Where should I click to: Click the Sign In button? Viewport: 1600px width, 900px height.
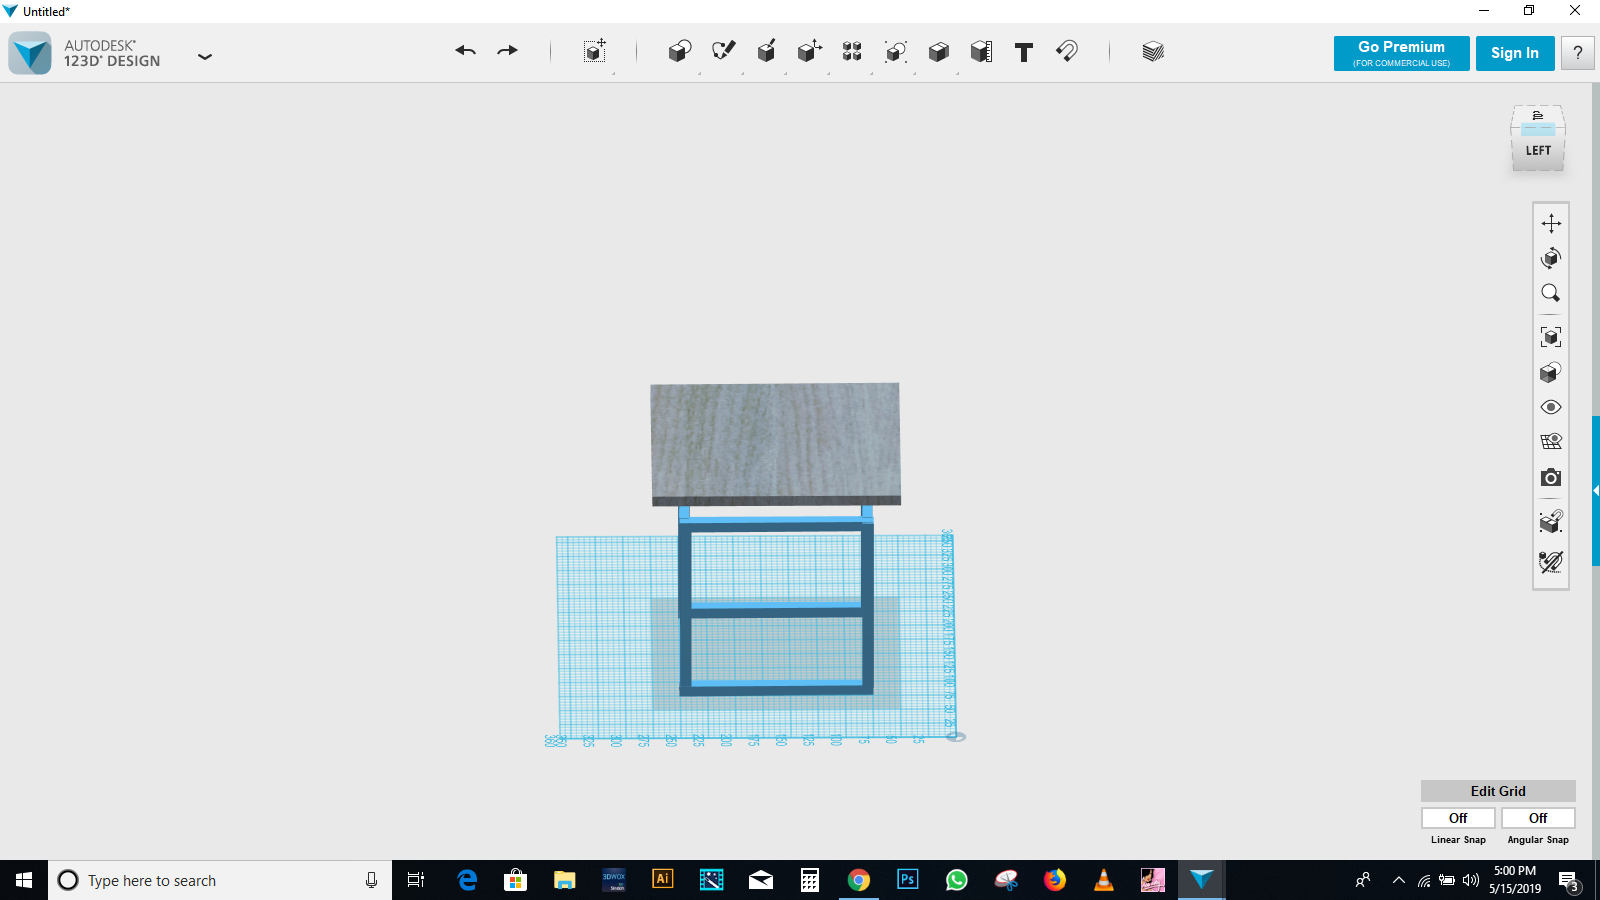click(1514, 53)
